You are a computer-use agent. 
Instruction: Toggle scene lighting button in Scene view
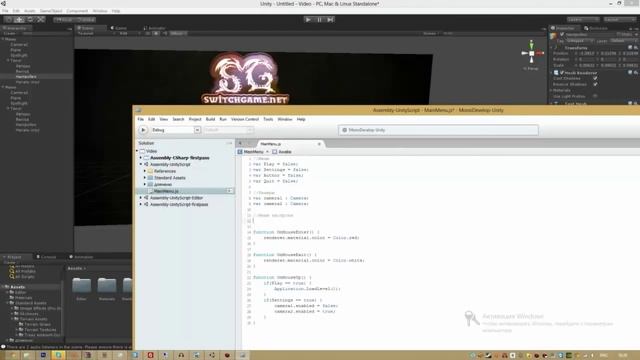pyautogui.click(x=156, y=33)
